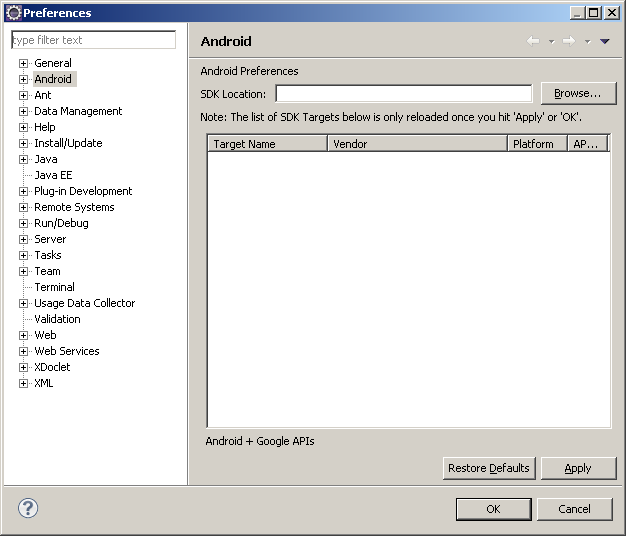This screenshot has width=626, height=536.
Task: Click the Restore Defaults button
Action: point(489,468)
